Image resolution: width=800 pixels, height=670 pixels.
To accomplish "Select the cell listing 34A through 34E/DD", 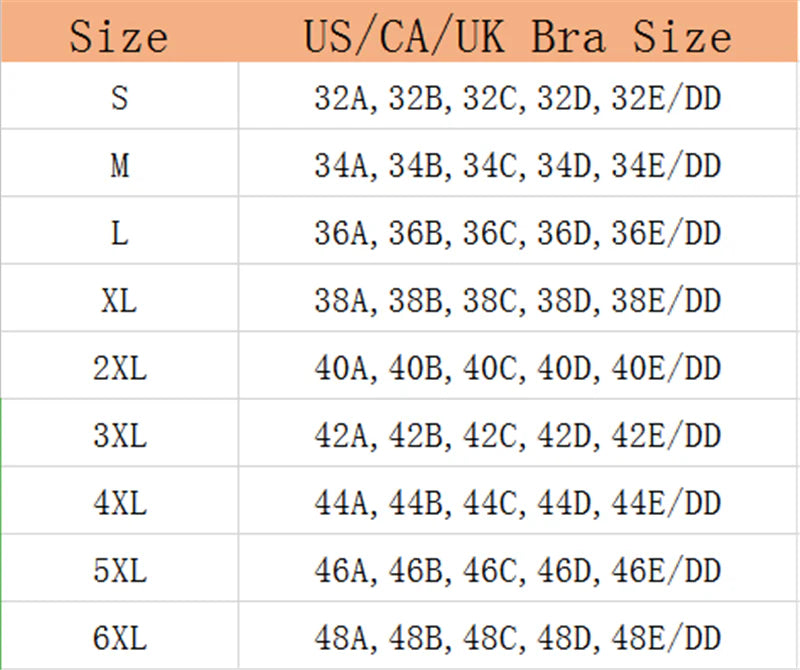I will [518, 166].
